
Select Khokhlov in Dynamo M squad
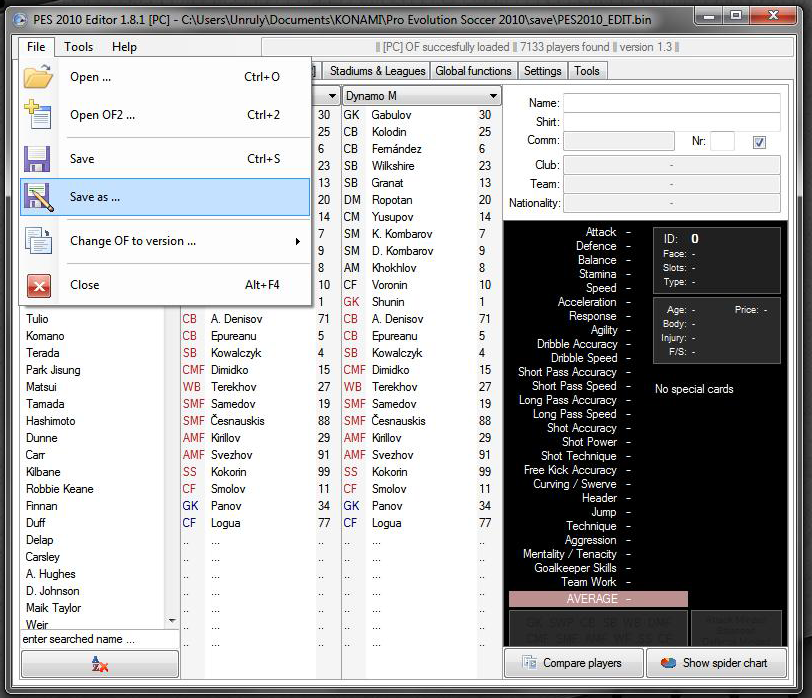pyautogui.click(x=394, y=268)
